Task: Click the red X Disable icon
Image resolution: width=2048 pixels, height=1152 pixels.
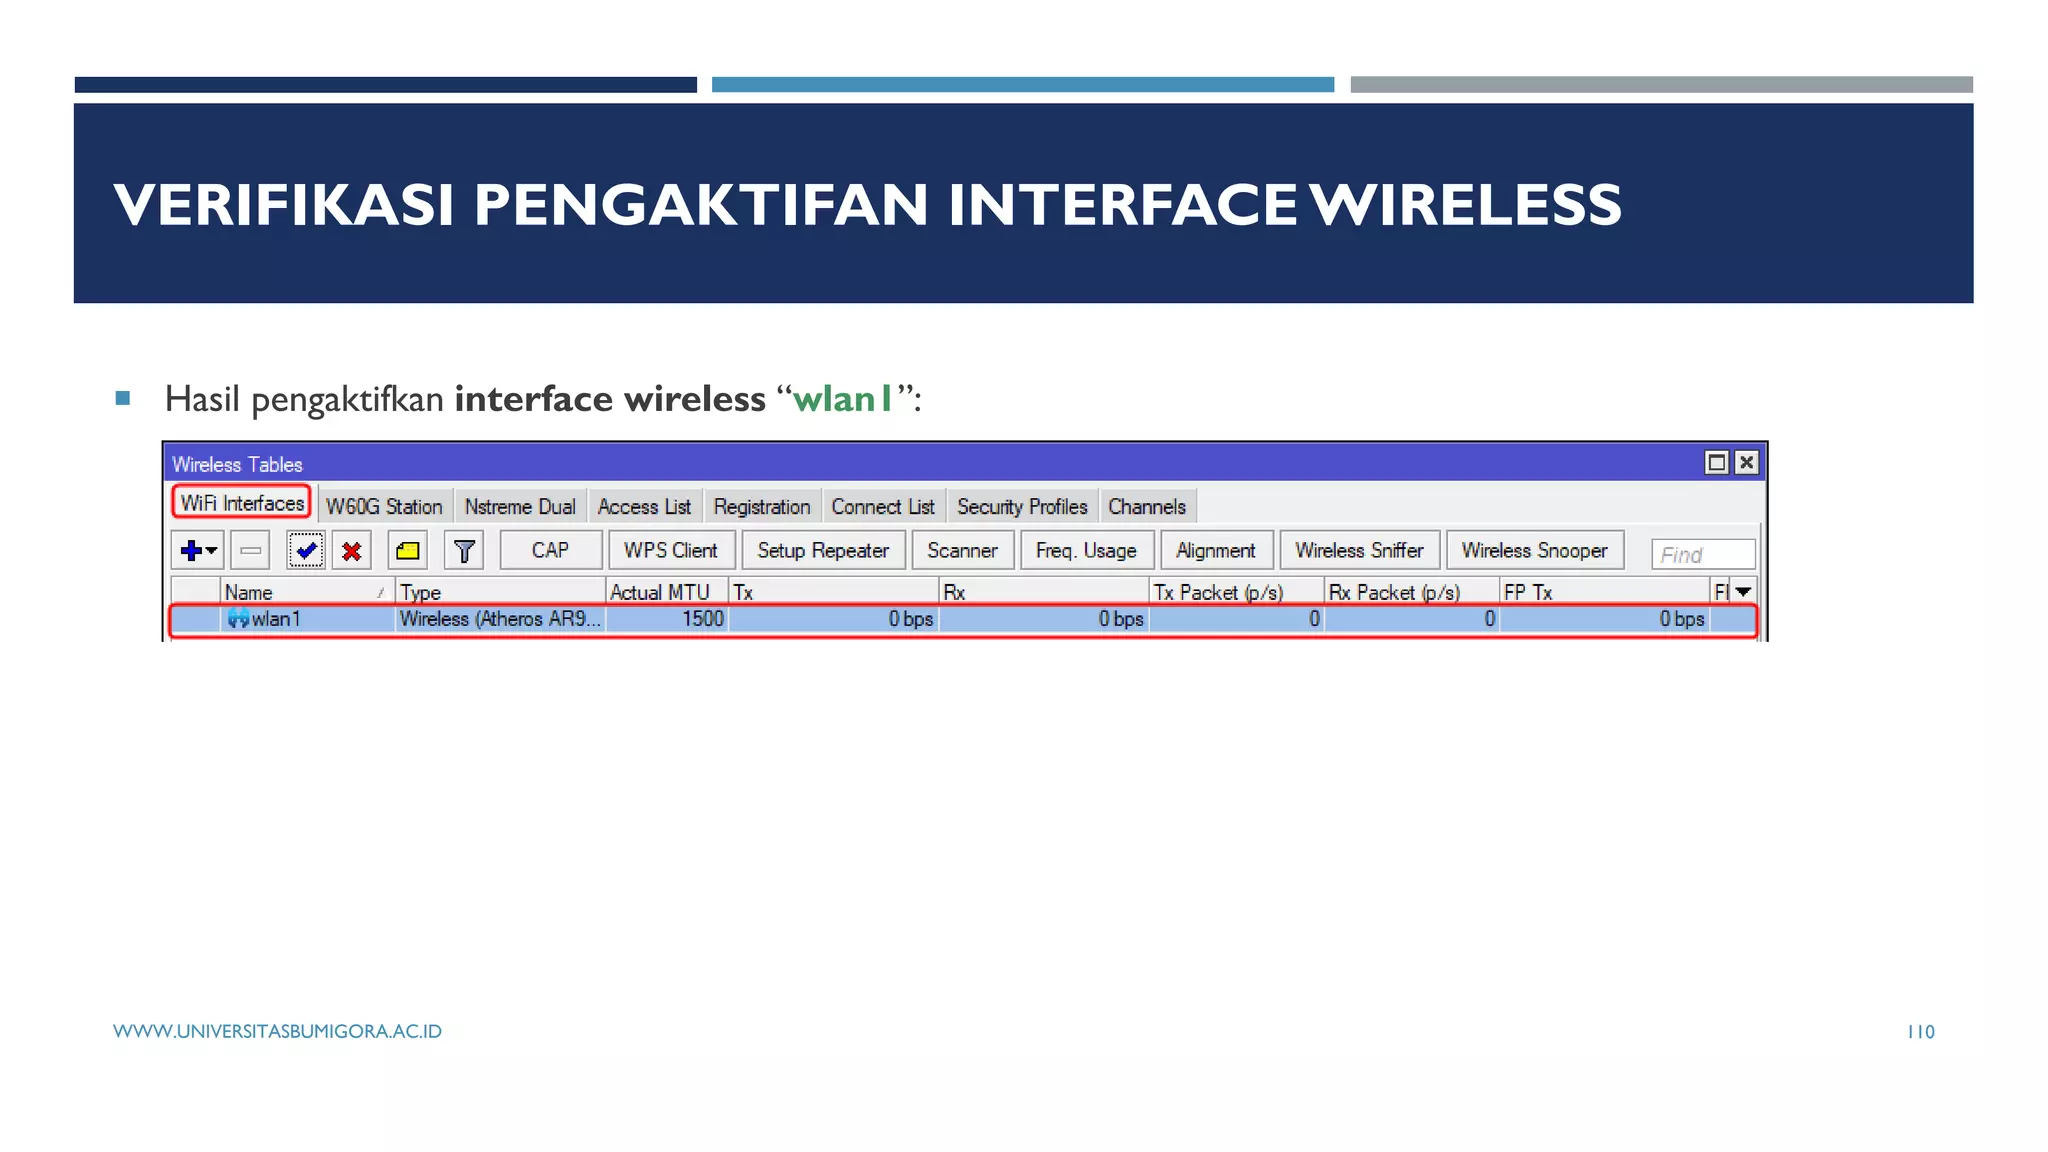Action: (352, 550)
